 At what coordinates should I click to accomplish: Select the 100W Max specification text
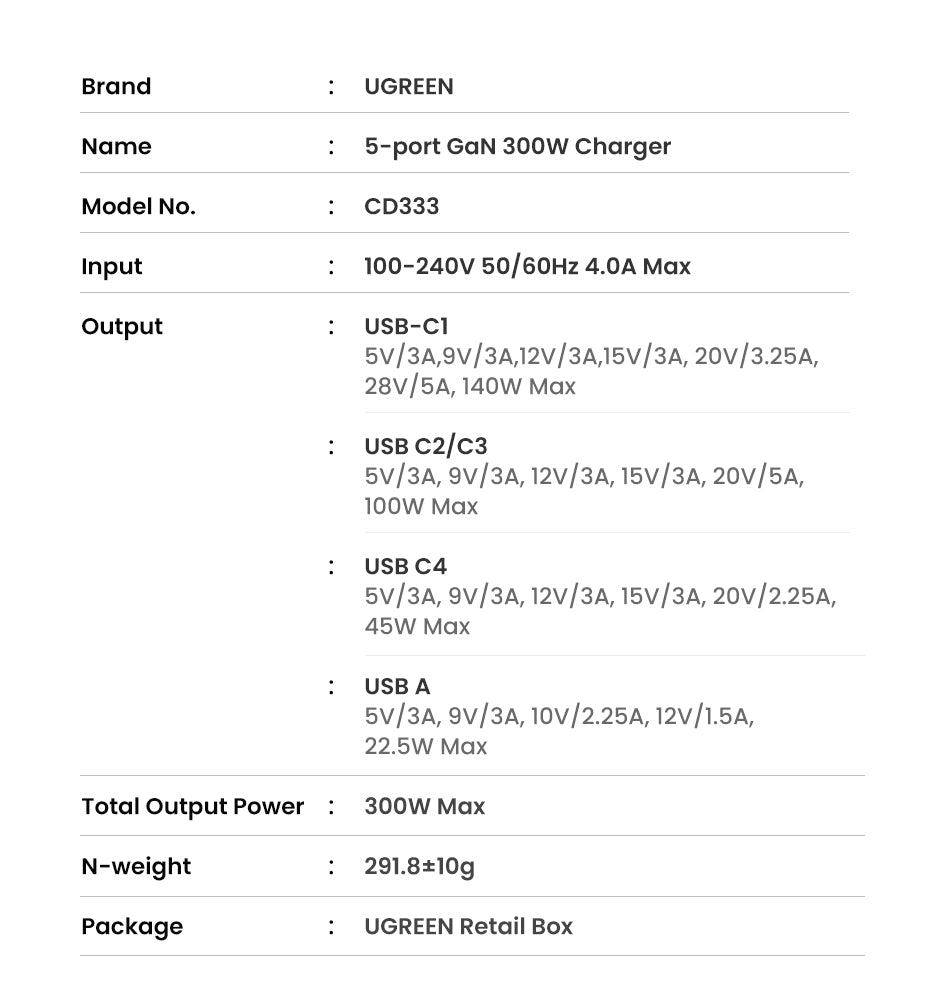pos(421,507)
